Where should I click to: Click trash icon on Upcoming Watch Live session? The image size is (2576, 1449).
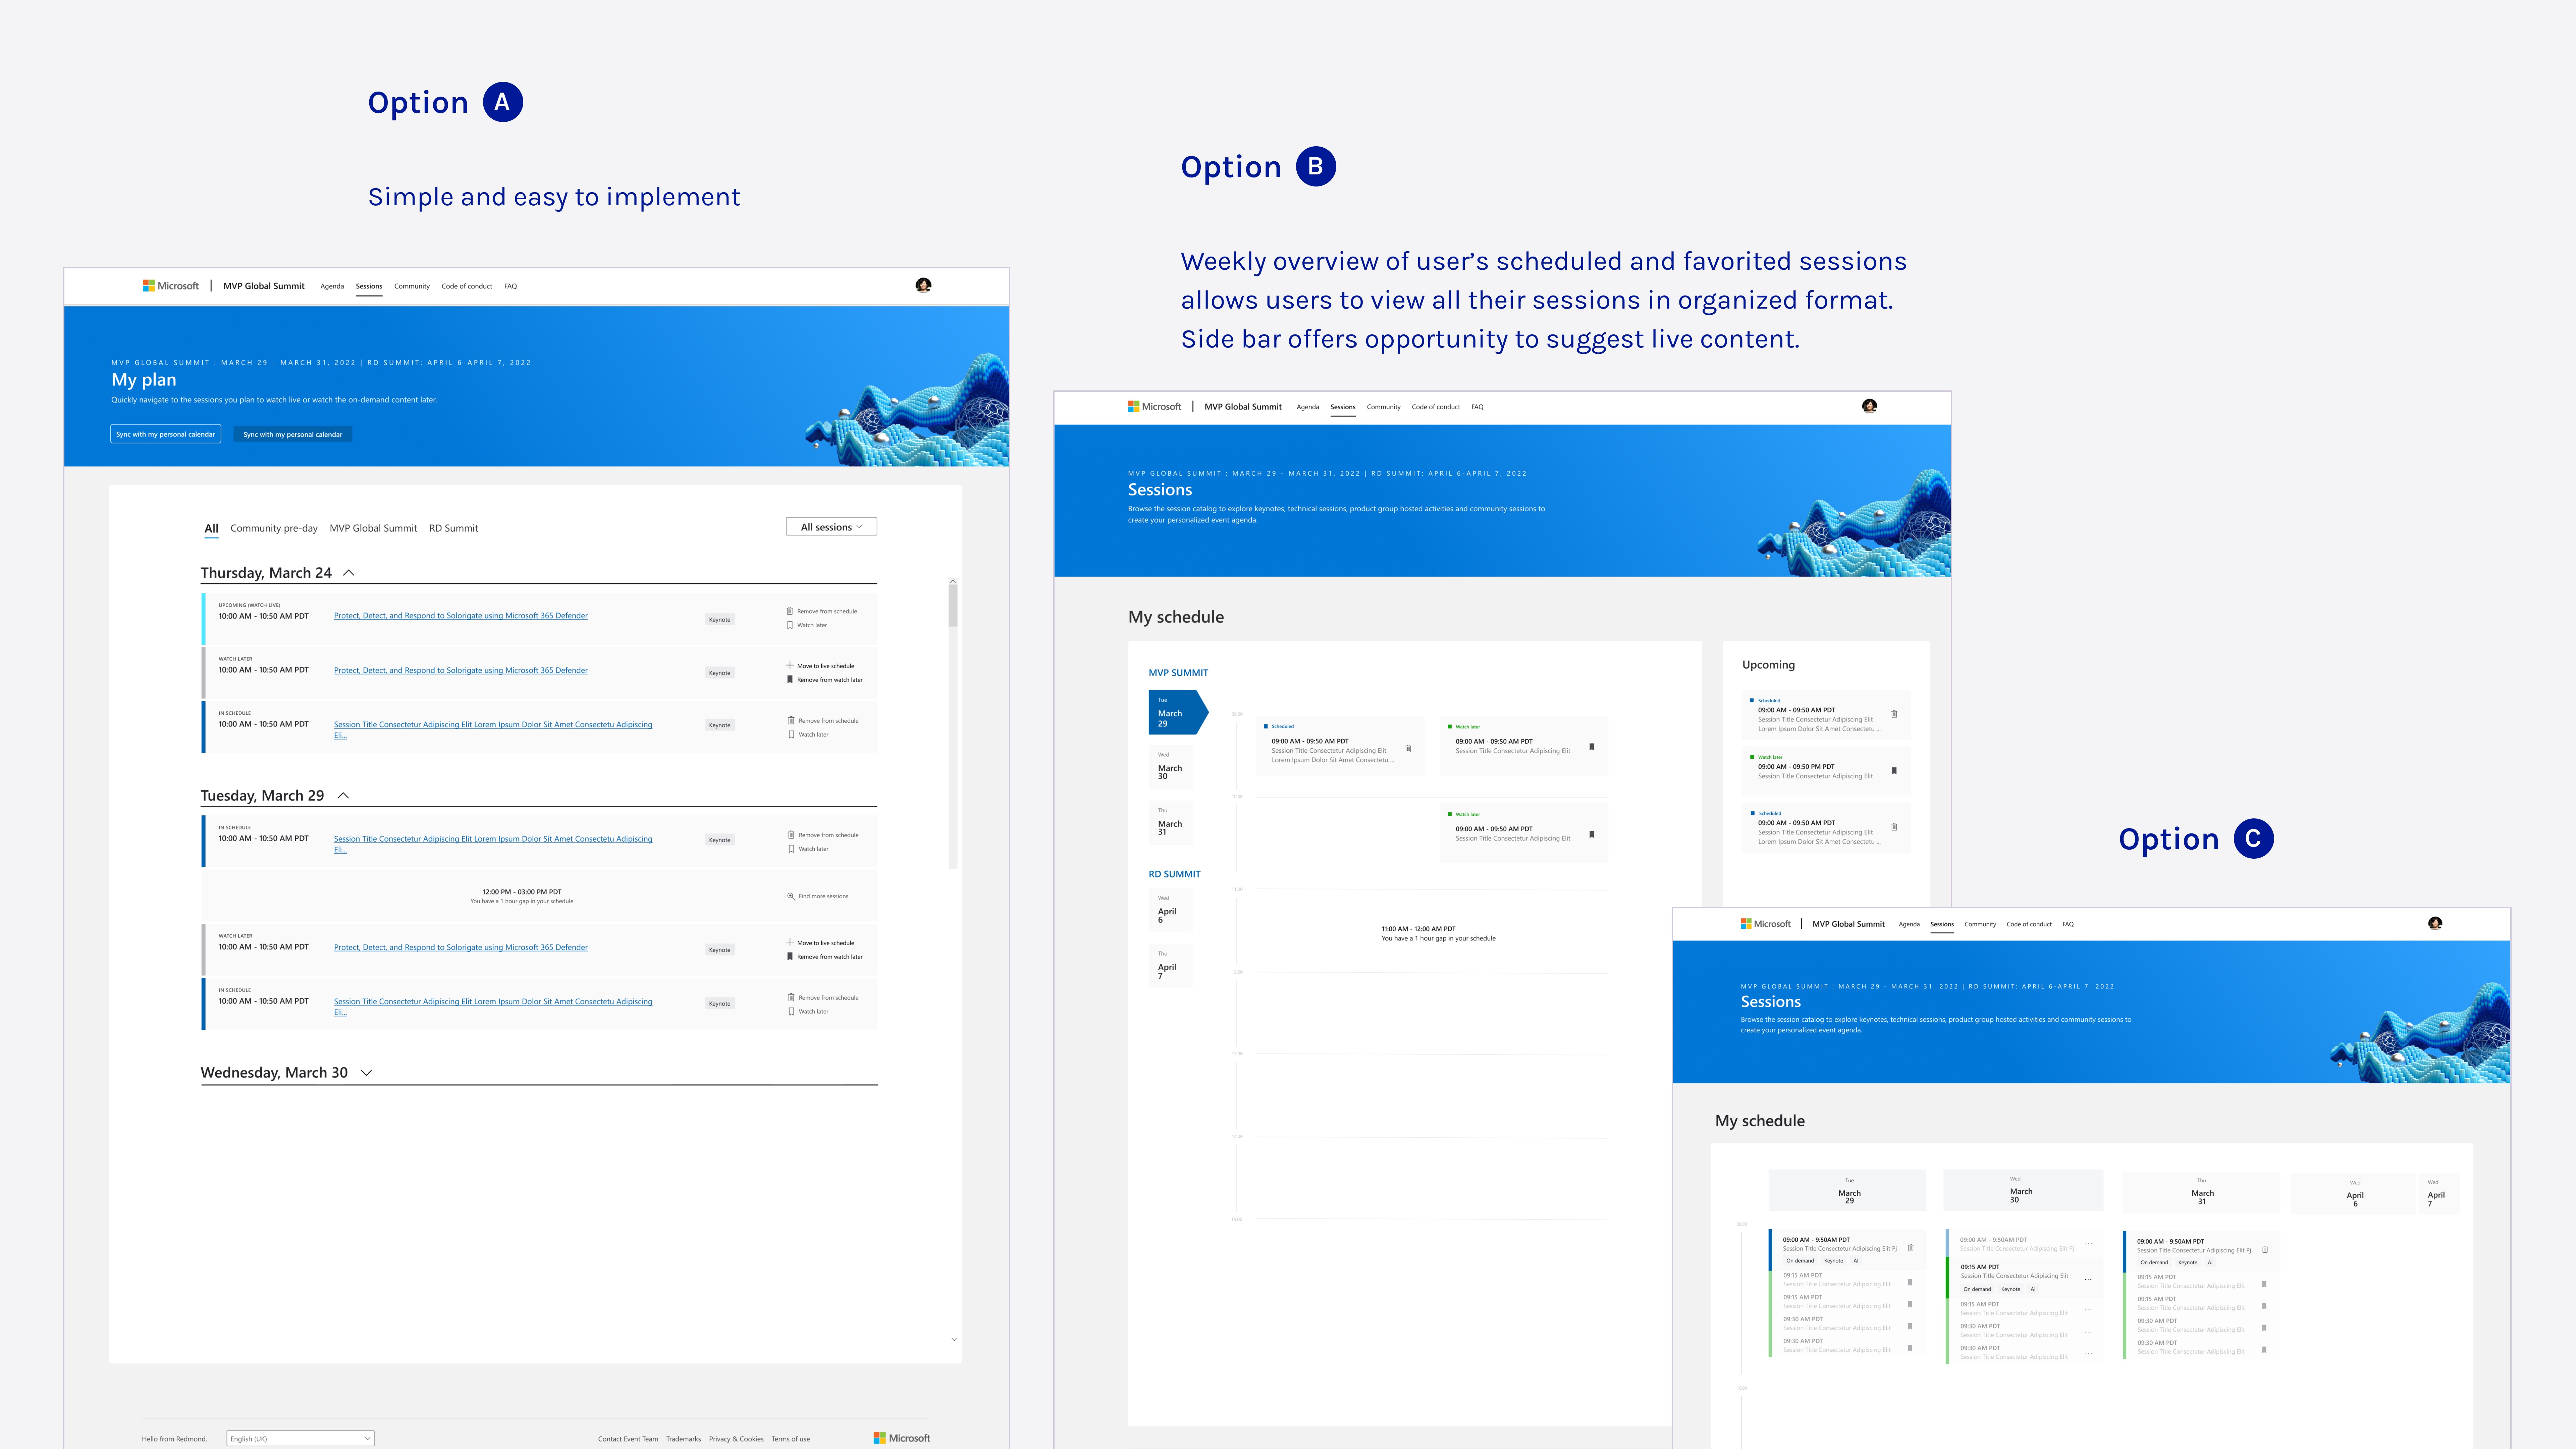pos(790,611)
